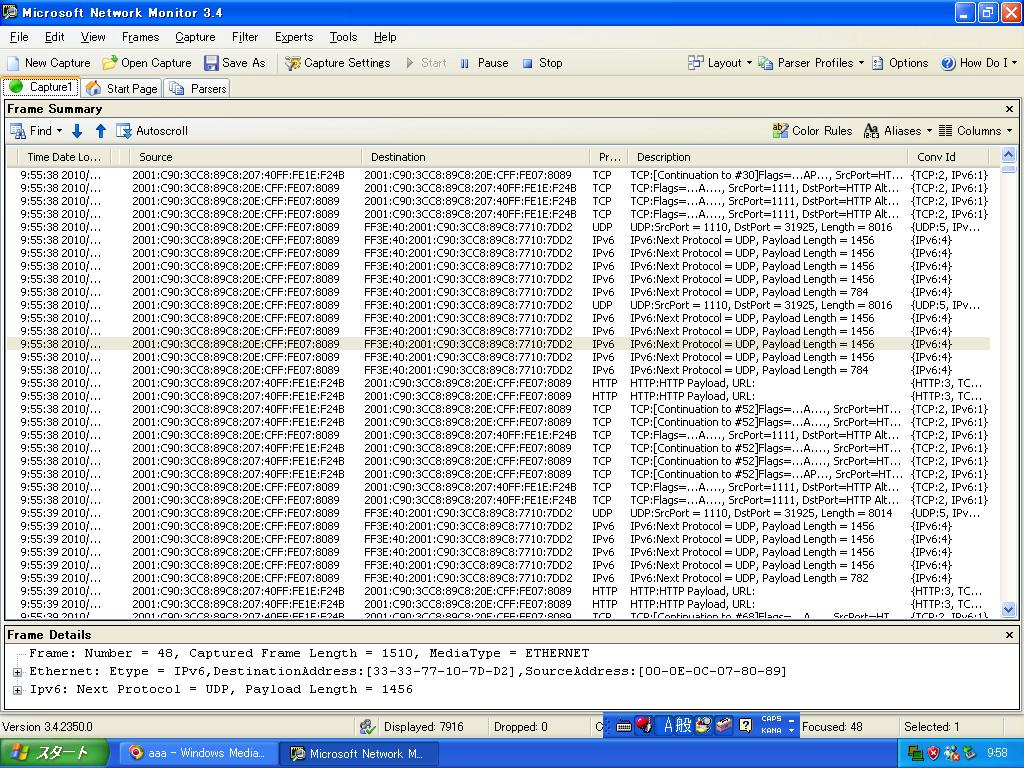1024x768 pixels.
Task: Open Color Rules
Action: click(x=812, y=131)
